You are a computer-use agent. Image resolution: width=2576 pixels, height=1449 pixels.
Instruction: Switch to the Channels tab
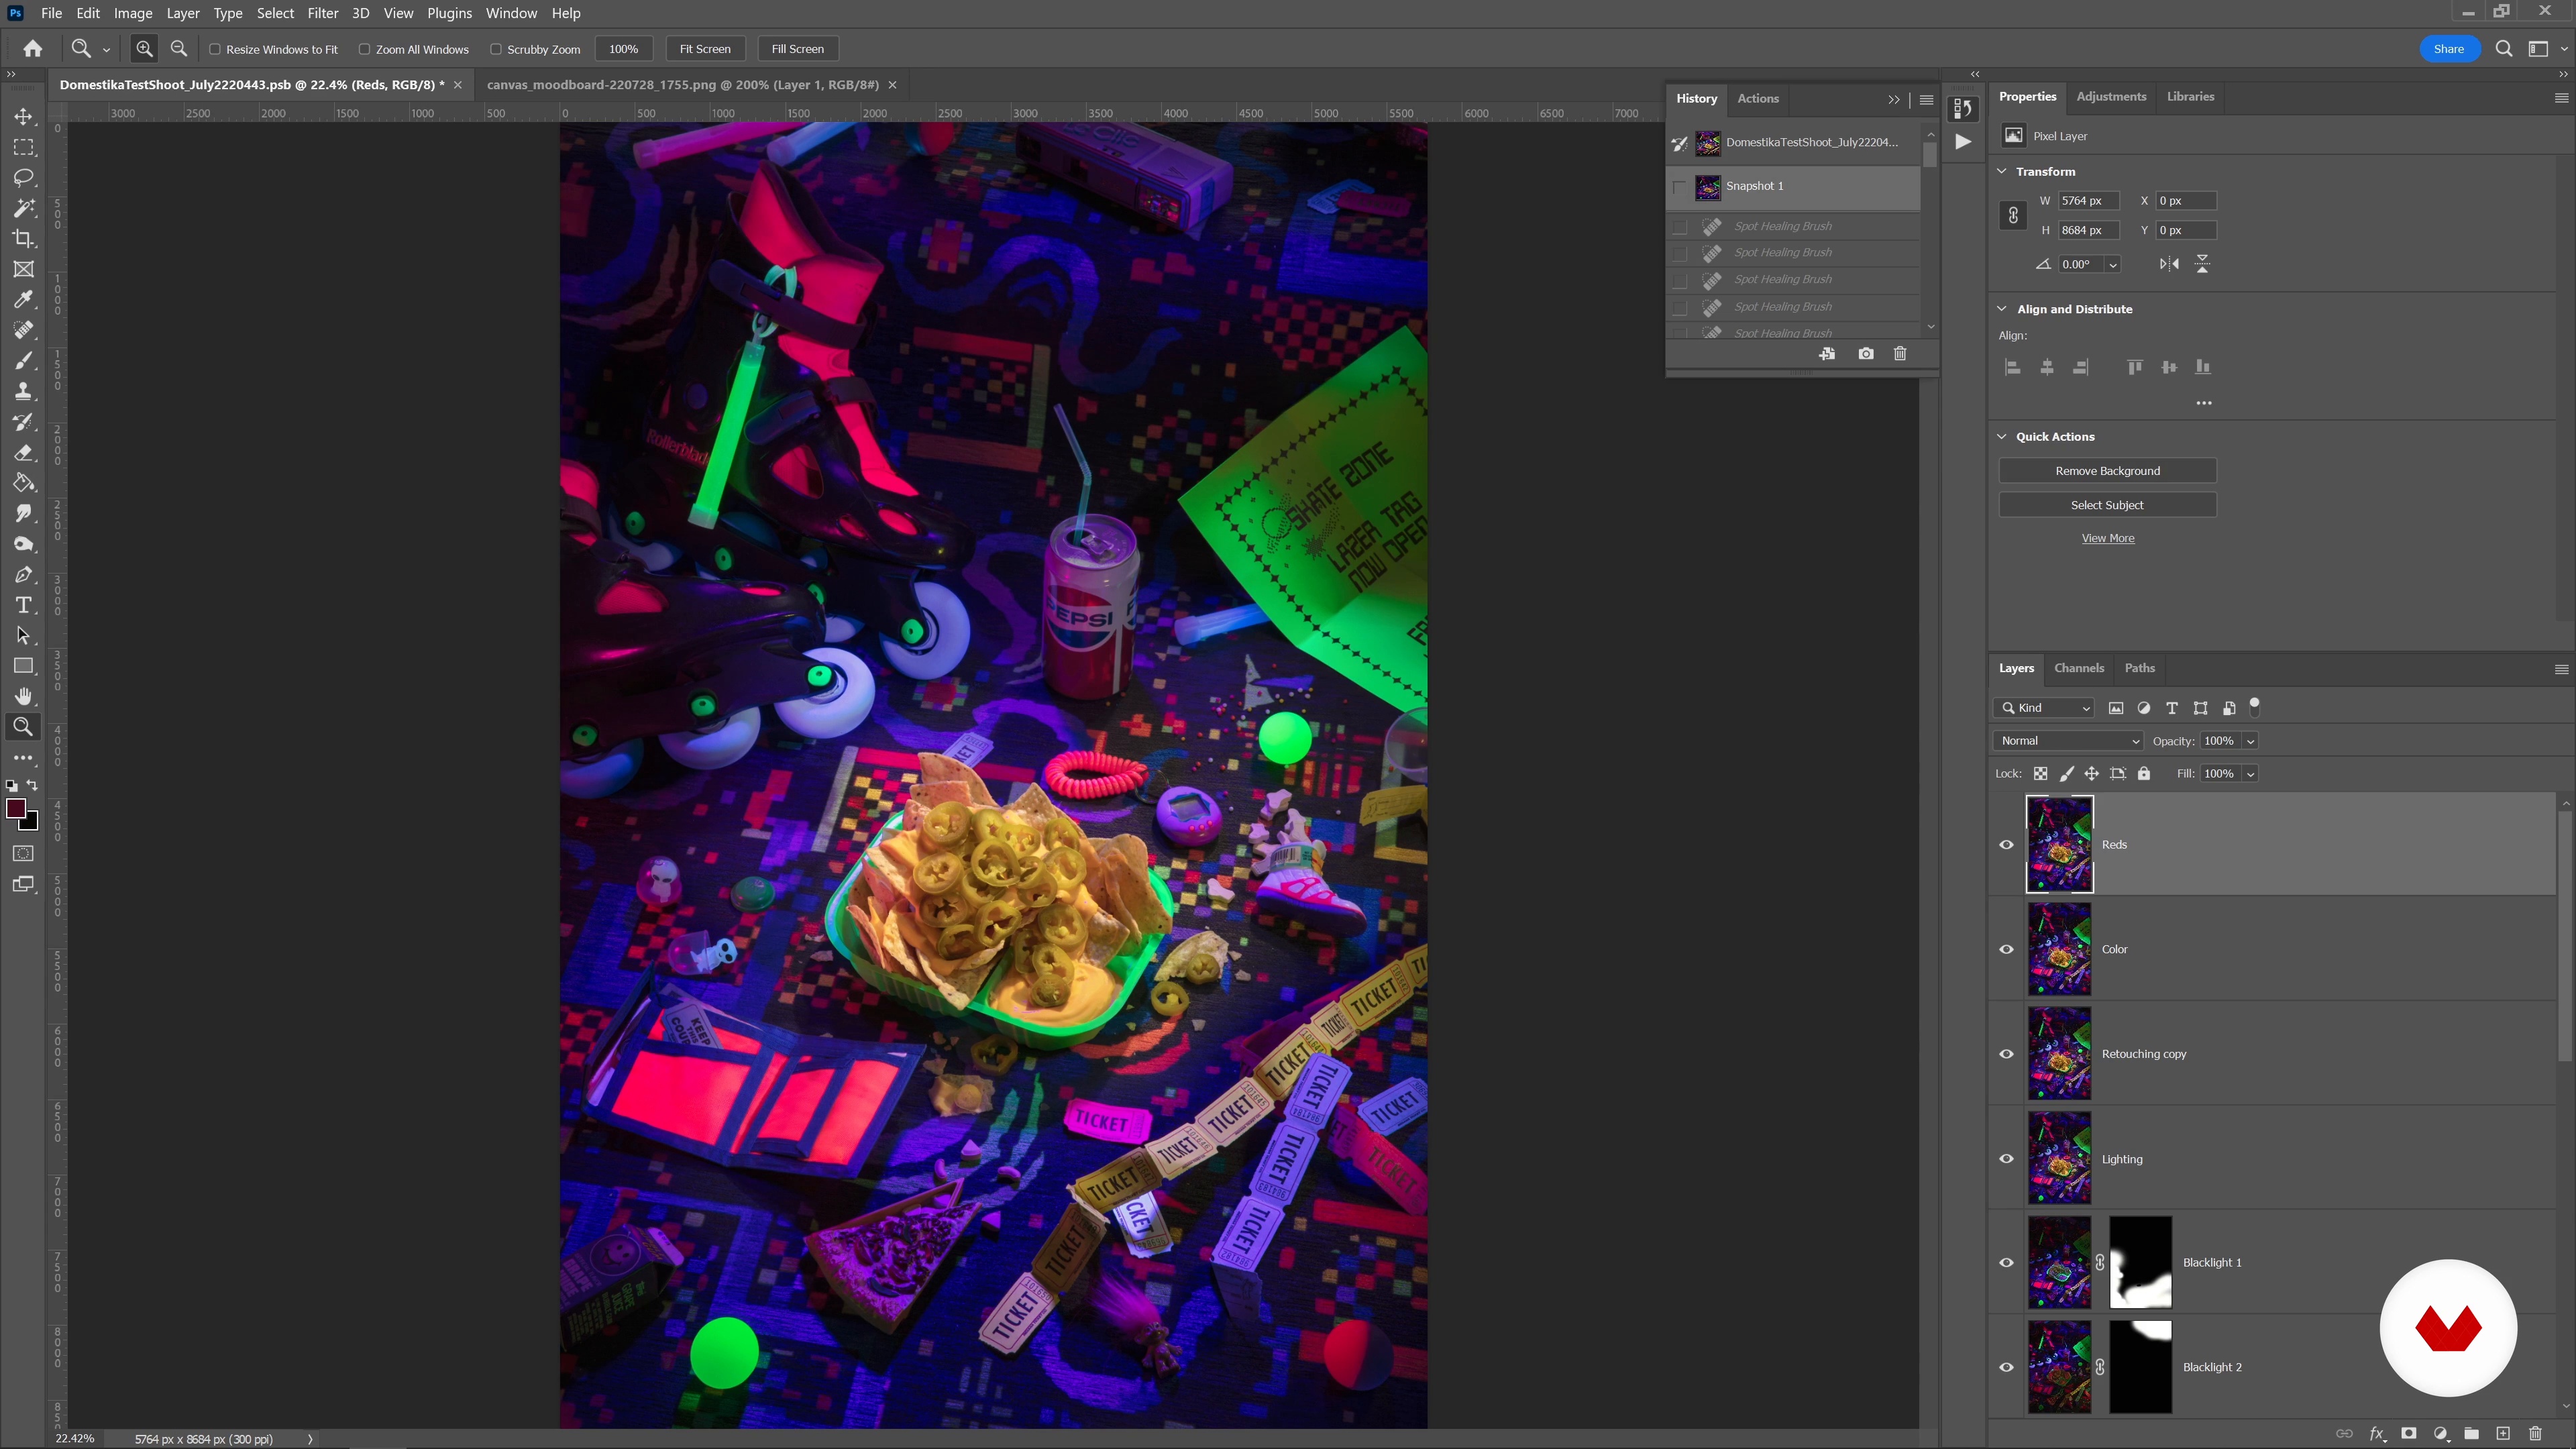(2079, 668)
